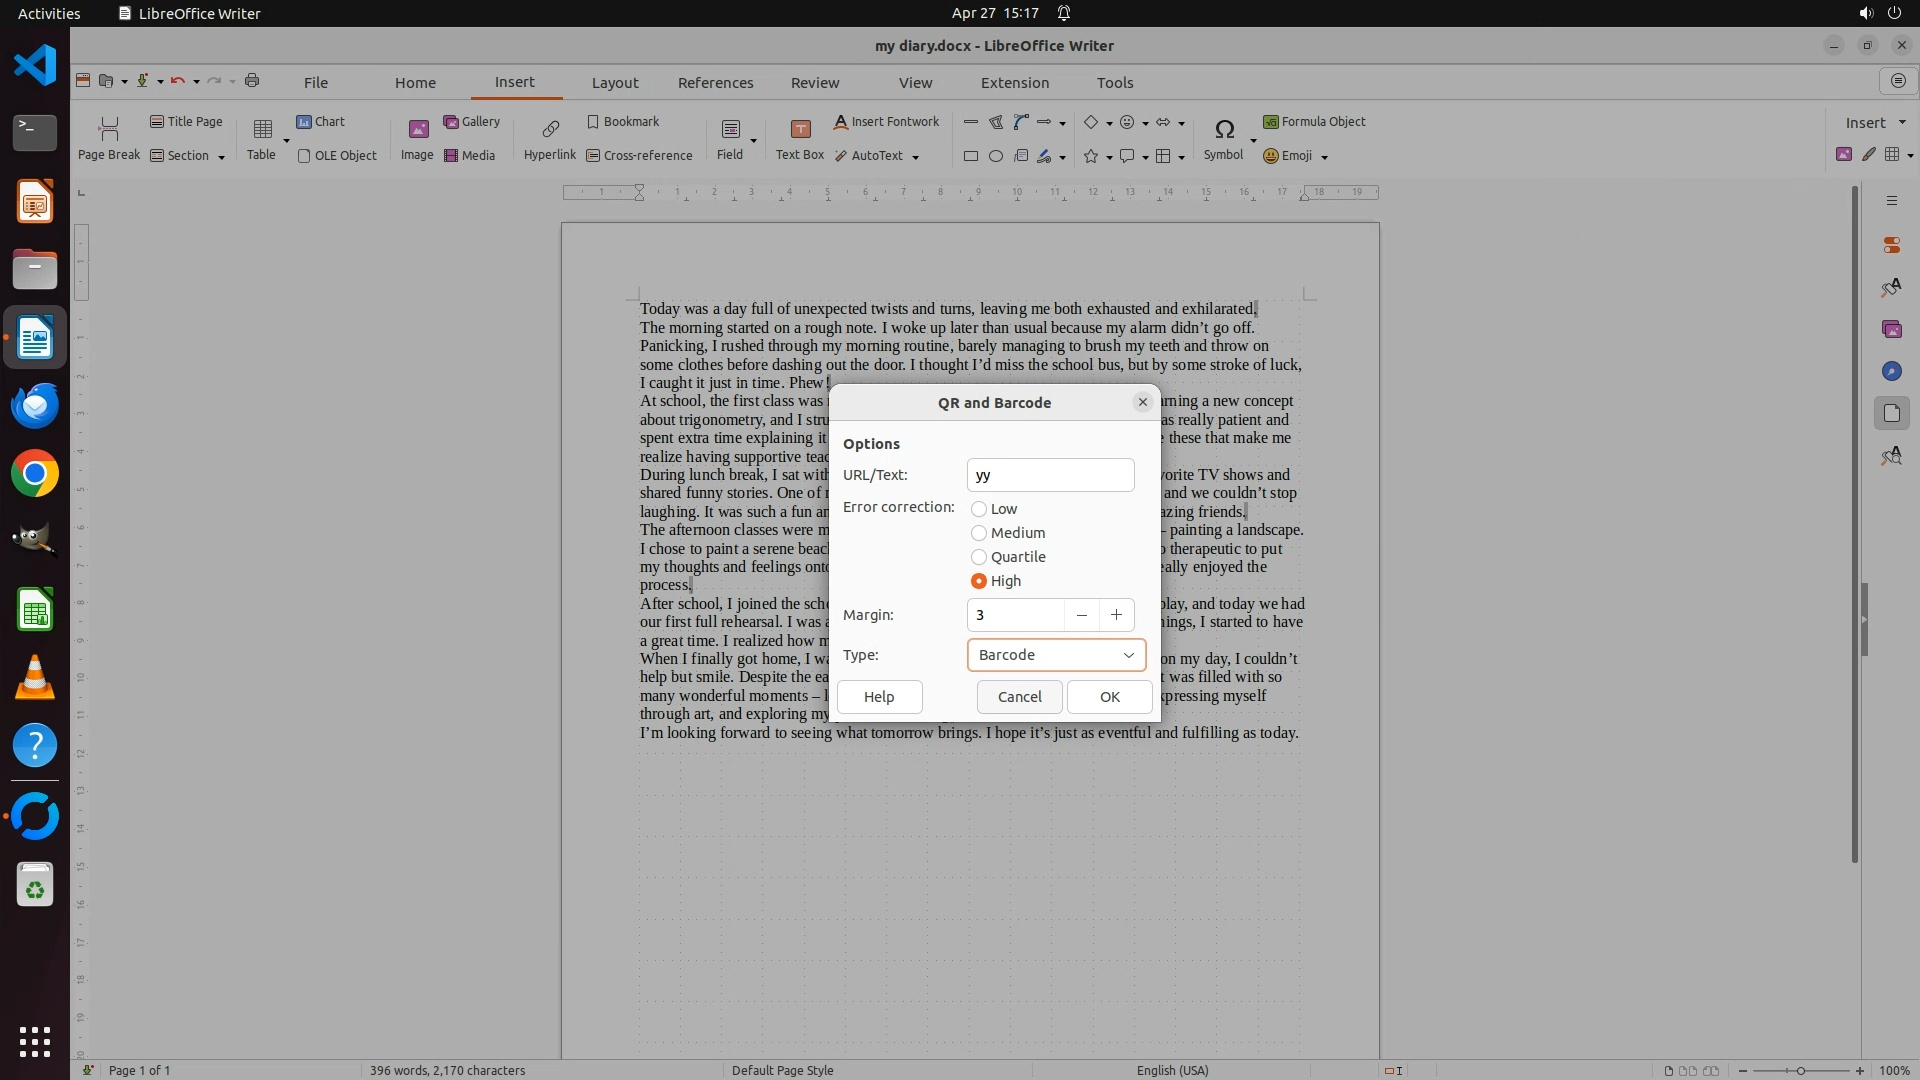1920x1080 pixels.
Task: Click the Insert Table icon
Action: click(262, 129)
